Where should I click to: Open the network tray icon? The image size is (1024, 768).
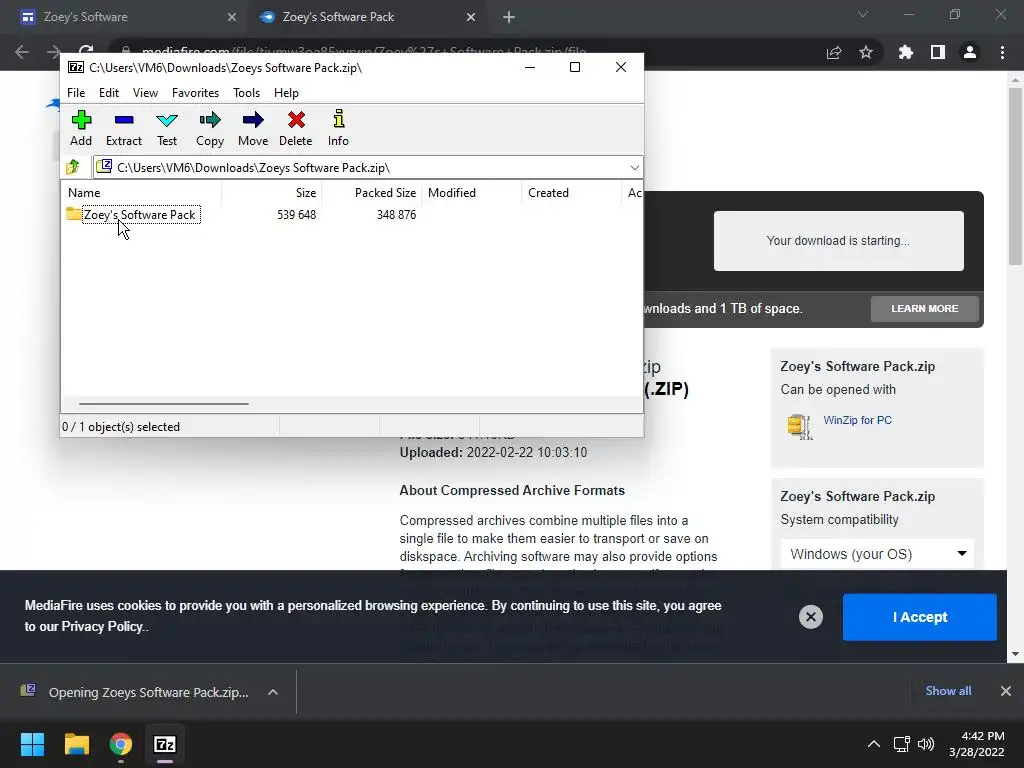(902, 744)
